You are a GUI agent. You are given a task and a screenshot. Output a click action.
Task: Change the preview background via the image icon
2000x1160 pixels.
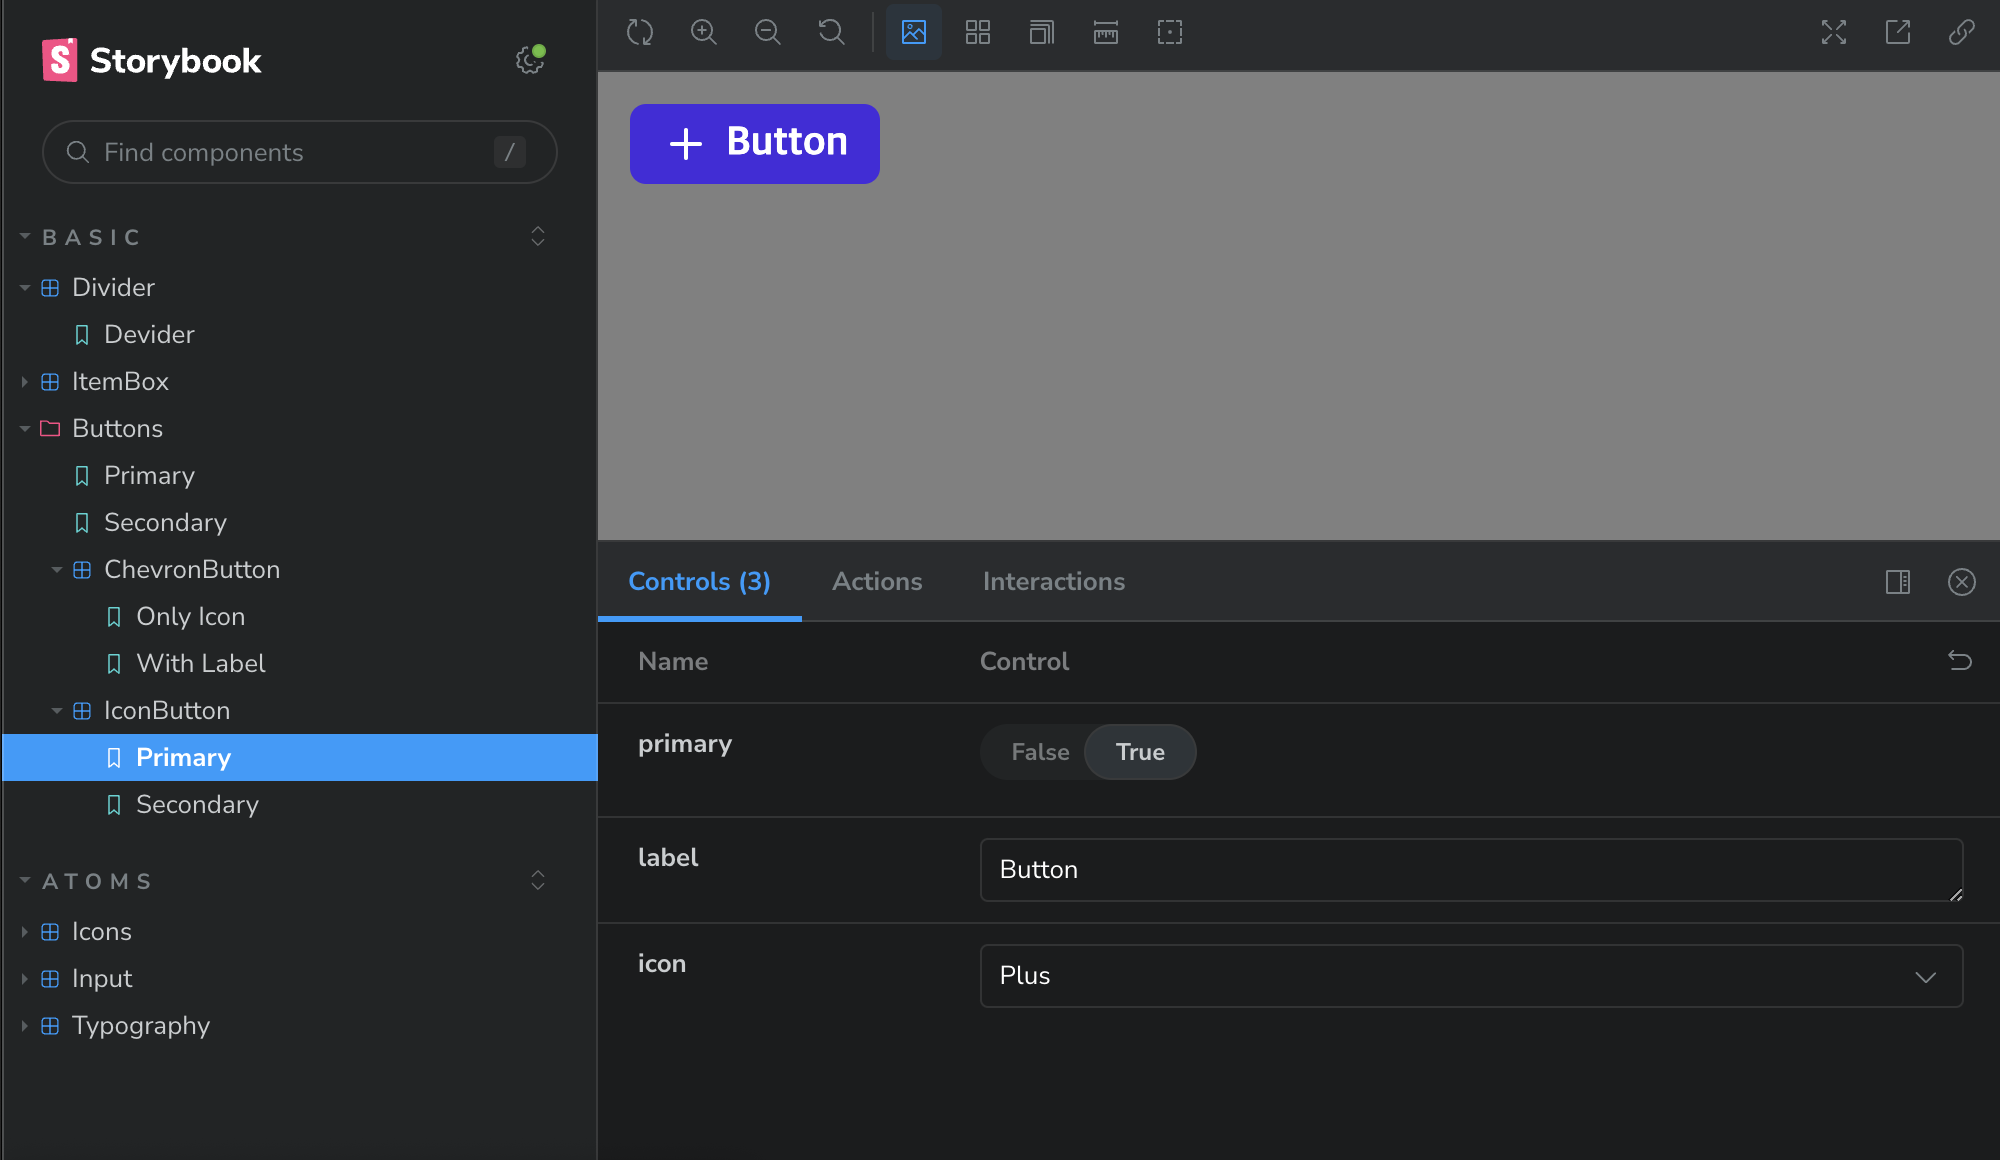point(913,32)
